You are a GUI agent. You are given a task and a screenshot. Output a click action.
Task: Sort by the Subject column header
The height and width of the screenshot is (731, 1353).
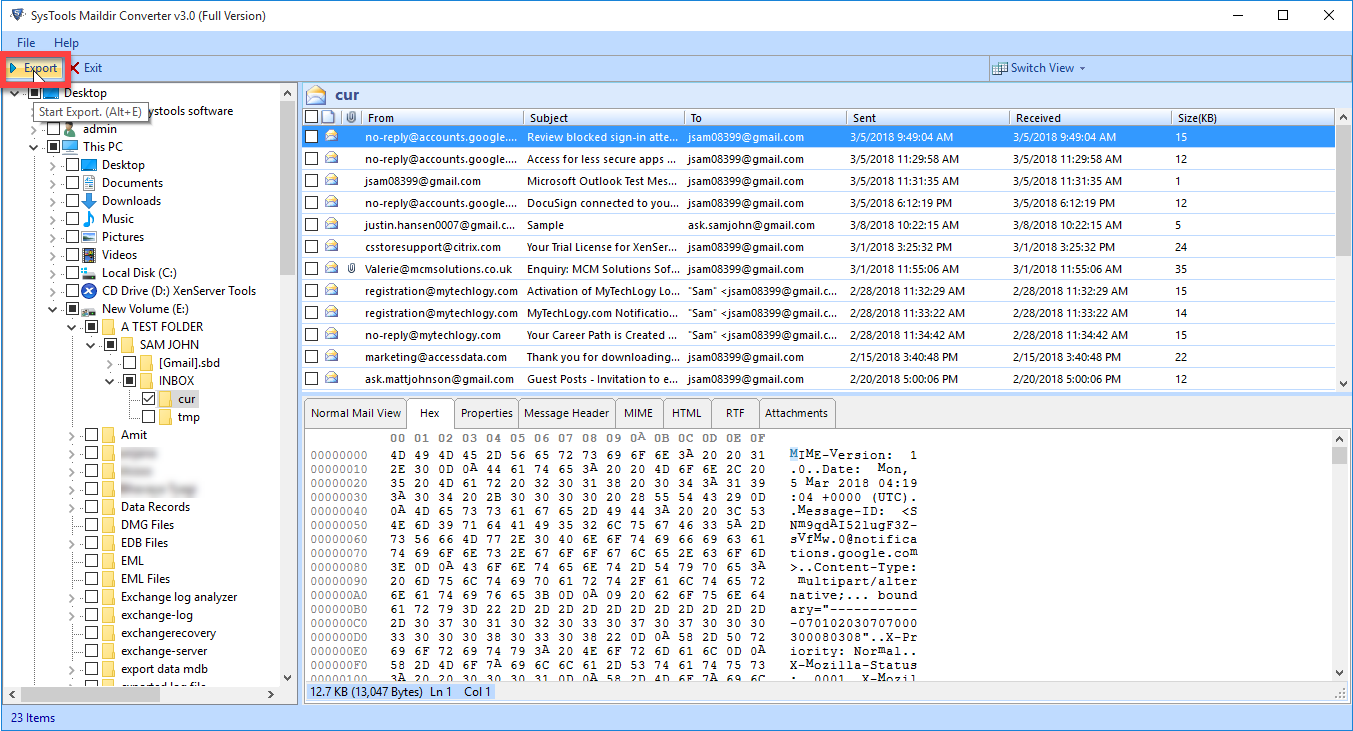coord(604,118)
